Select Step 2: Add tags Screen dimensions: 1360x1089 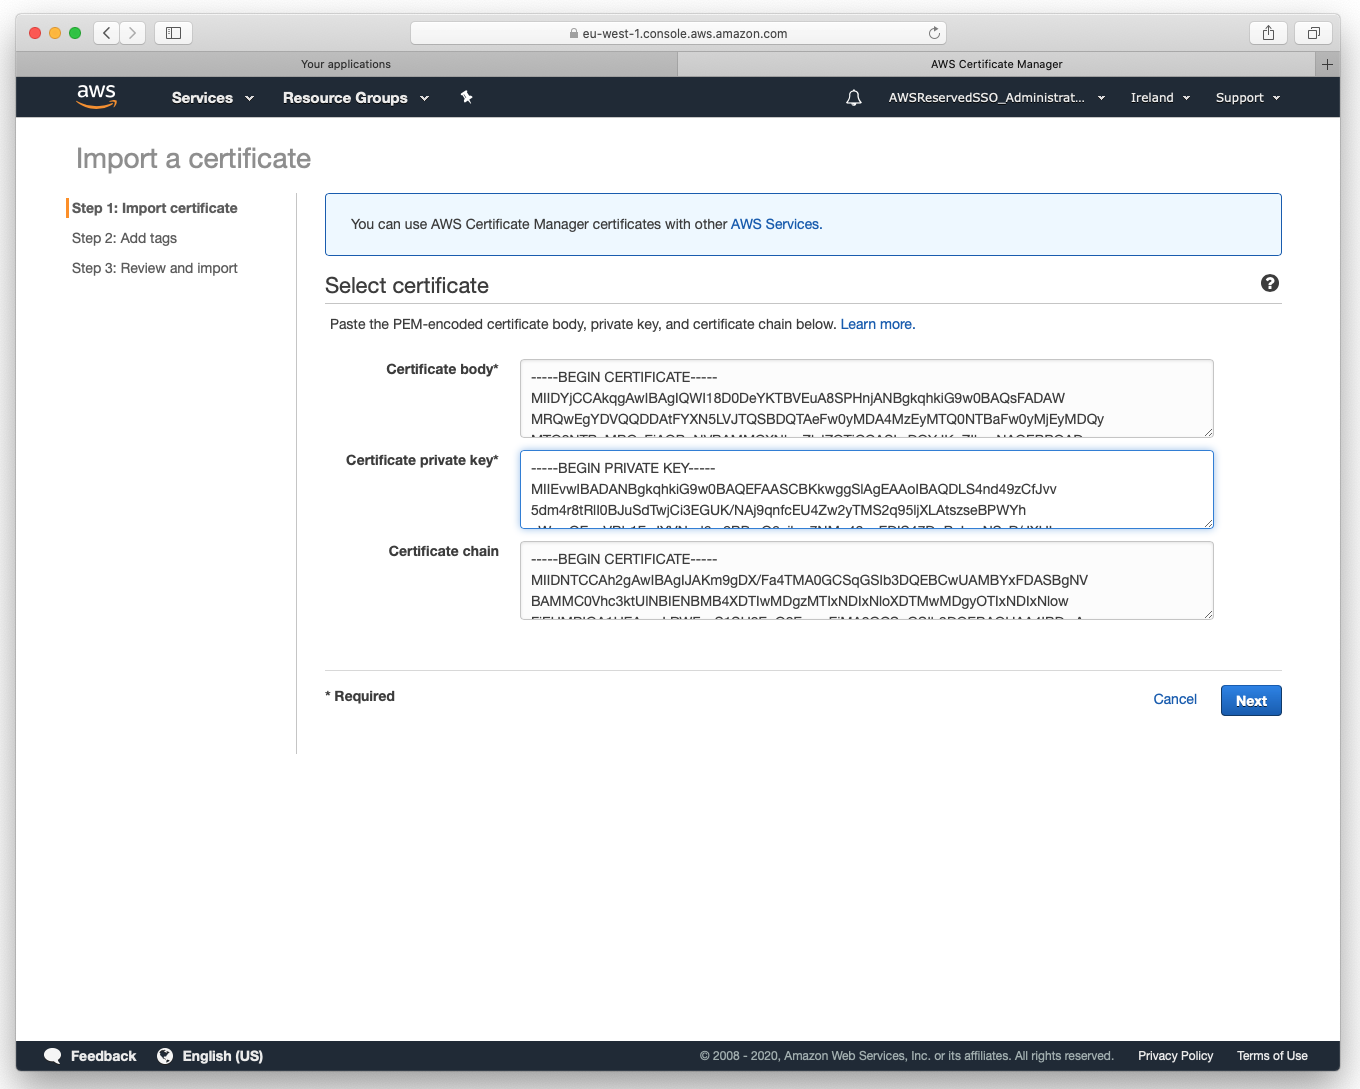coord(124,238)
